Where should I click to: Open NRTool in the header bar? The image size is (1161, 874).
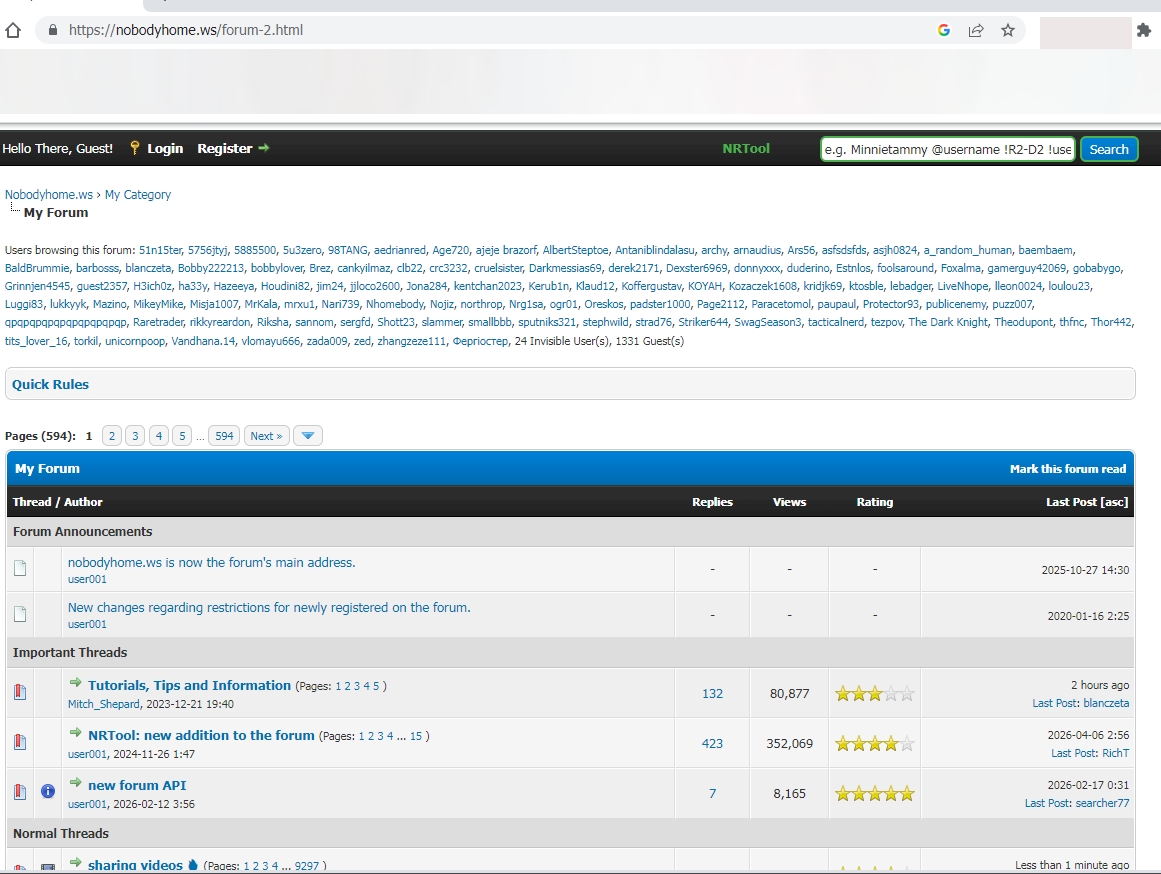[x=746, y=148]
